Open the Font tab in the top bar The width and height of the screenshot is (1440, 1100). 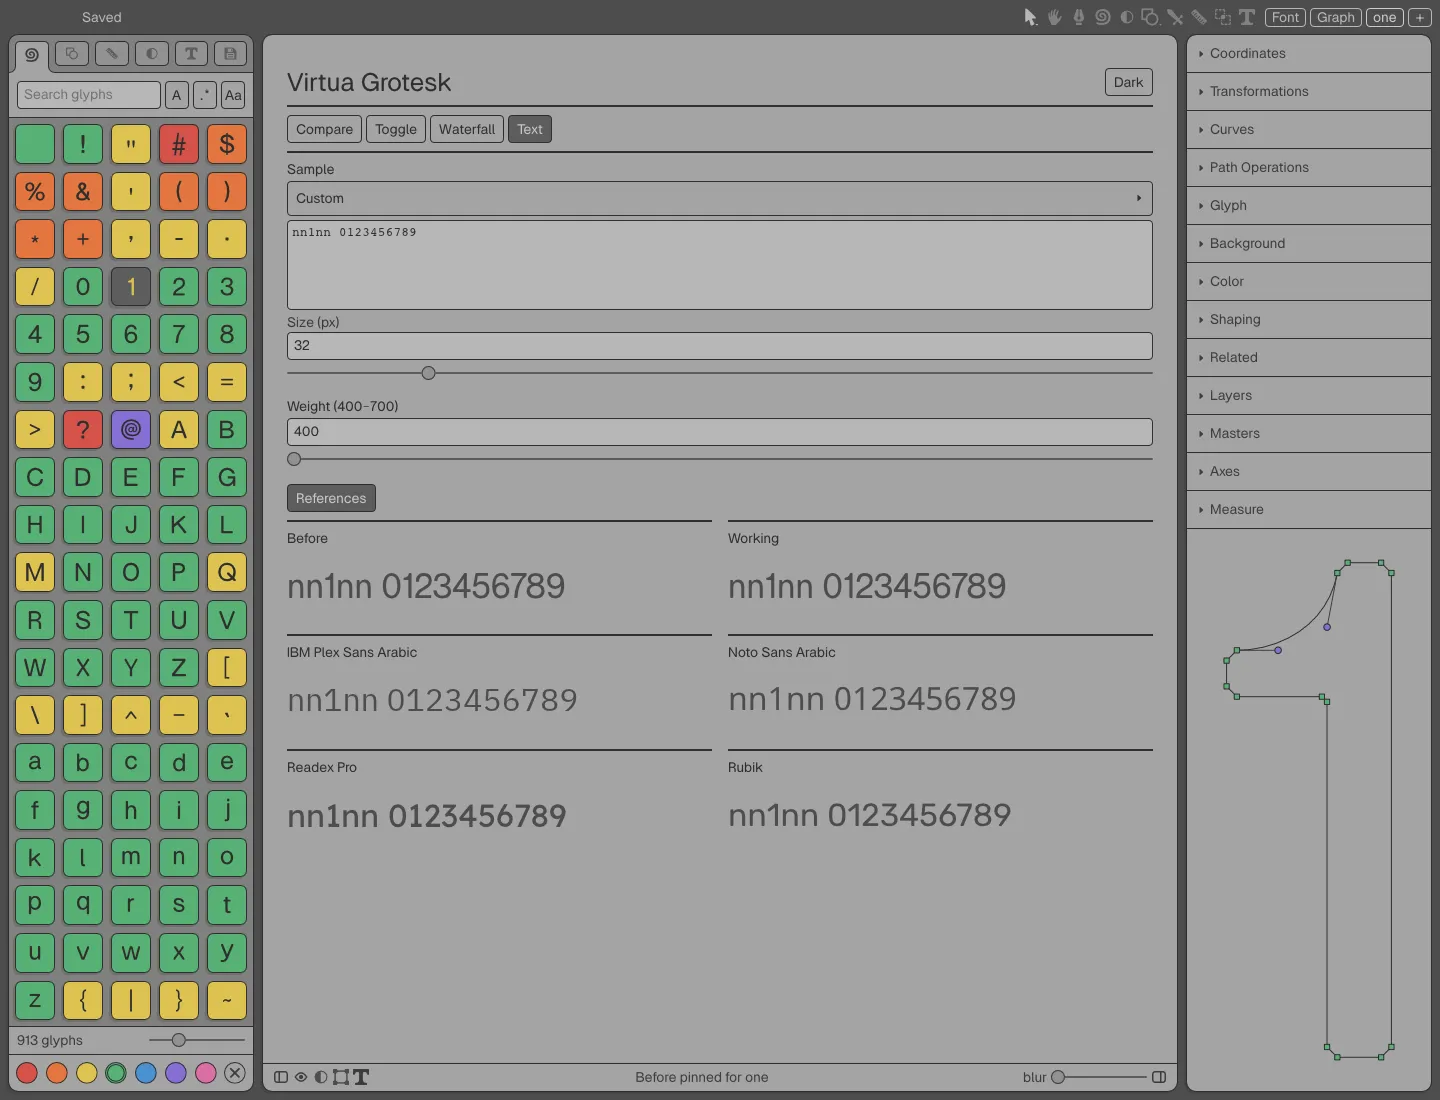click(x=1285, y=17)
